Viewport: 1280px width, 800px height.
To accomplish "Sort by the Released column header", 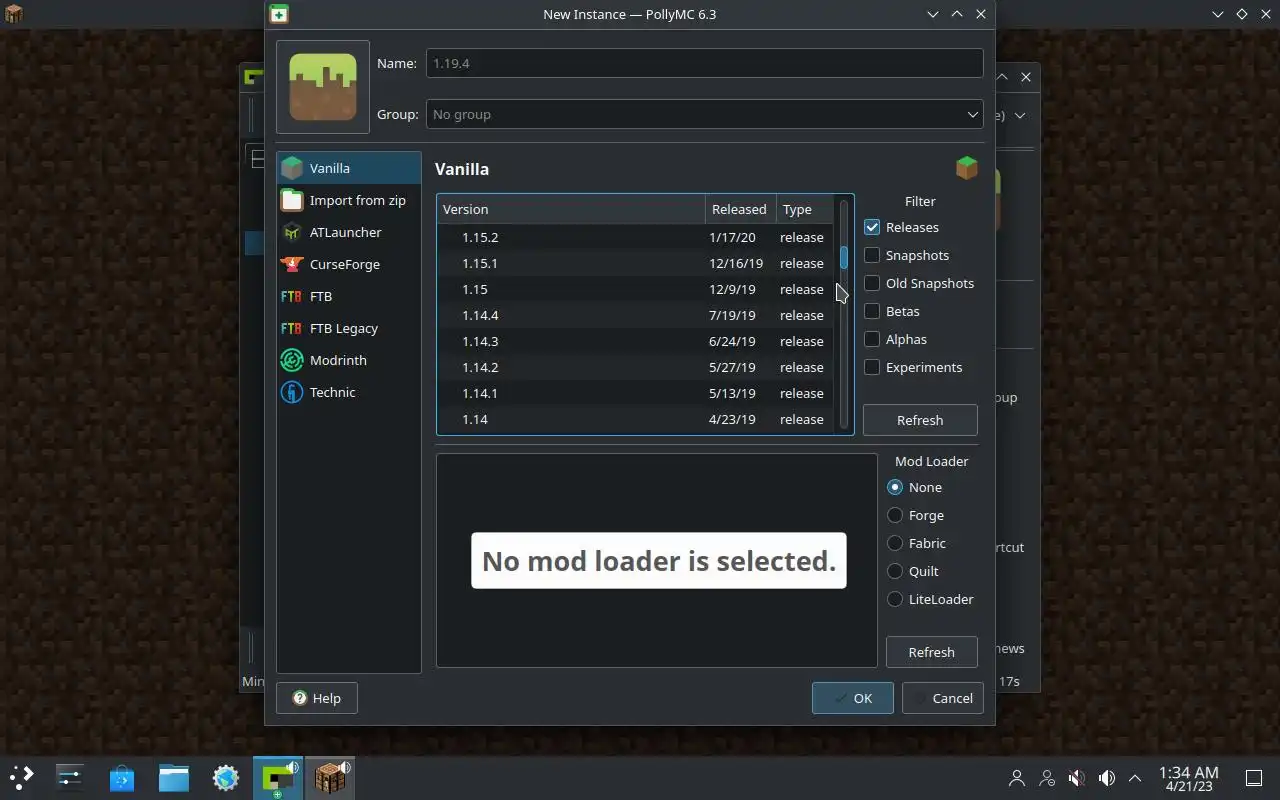I will (740, 209).
